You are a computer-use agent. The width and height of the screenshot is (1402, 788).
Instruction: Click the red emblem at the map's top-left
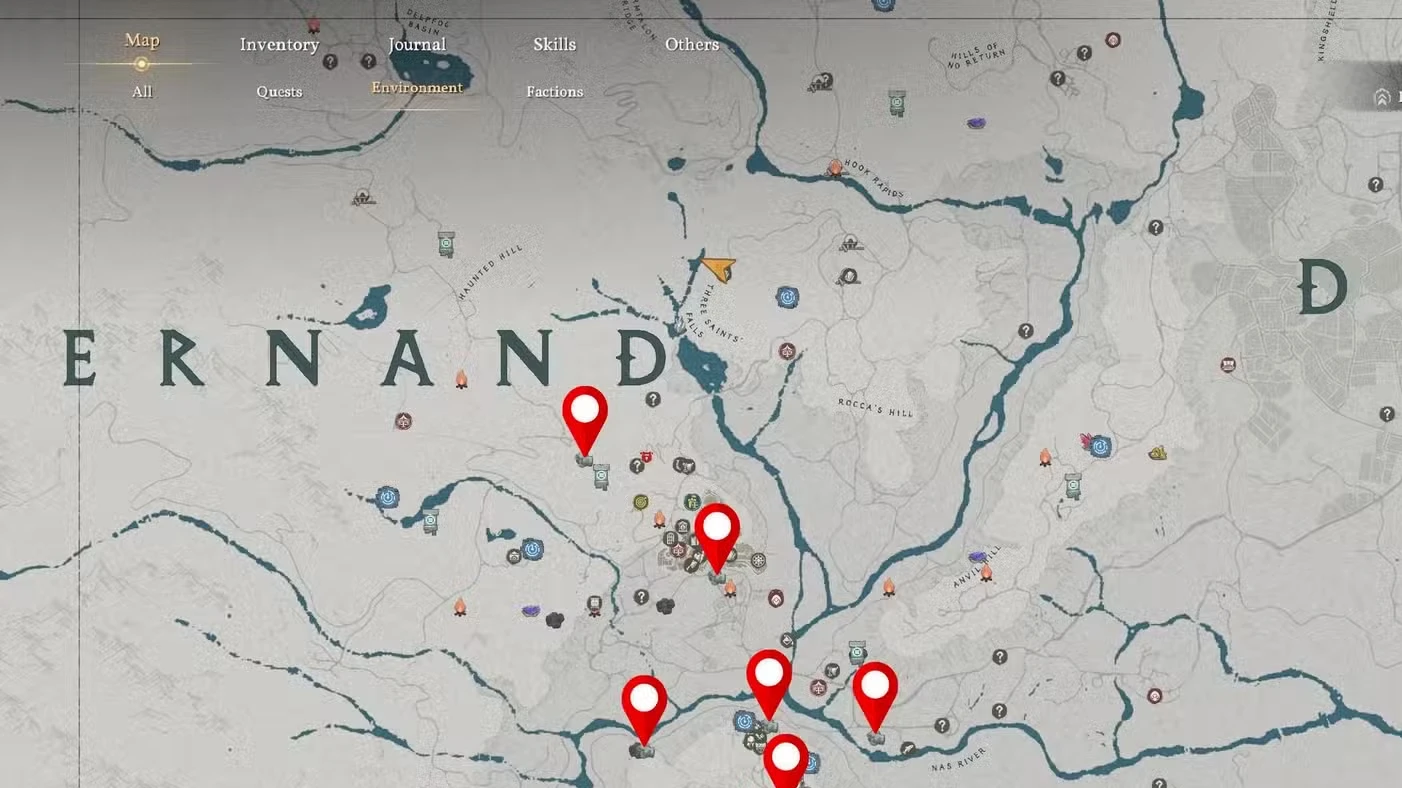click(313, 25)
